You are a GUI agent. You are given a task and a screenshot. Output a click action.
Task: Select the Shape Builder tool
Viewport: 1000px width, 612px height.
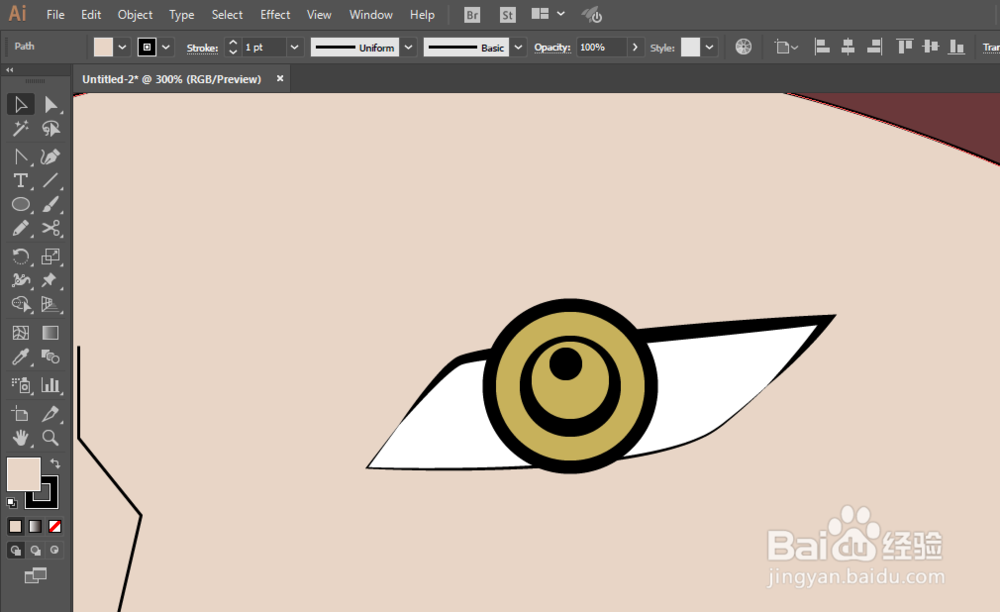tap(20, 304)
